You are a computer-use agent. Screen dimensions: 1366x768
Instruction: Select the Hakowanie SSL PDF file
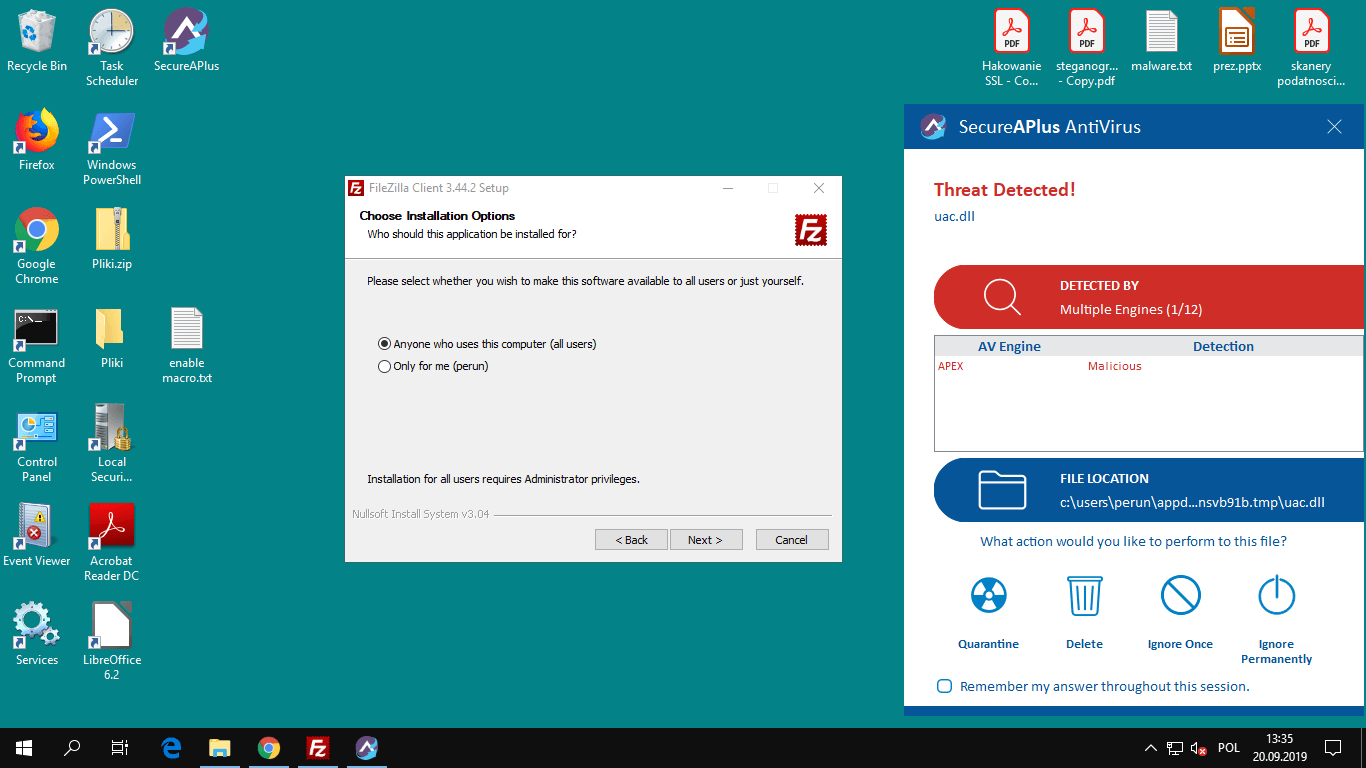1012,48
